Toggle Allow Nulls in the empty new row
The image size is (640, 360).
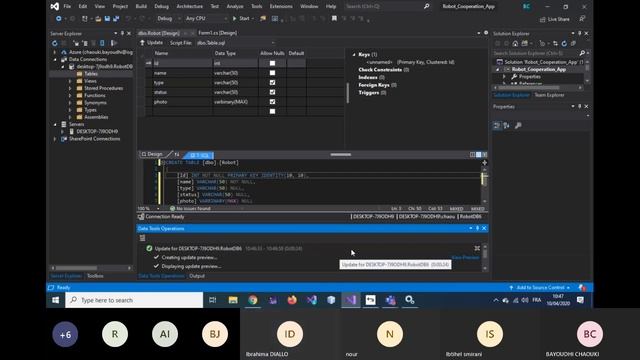272,111
